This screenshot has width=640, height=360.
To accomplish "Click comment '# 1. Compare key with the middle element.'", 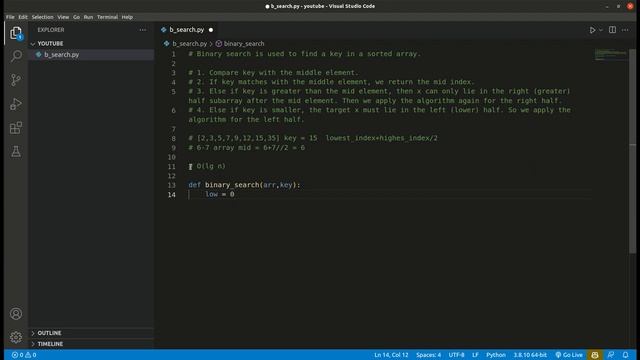I will click(x=273, y=73).
